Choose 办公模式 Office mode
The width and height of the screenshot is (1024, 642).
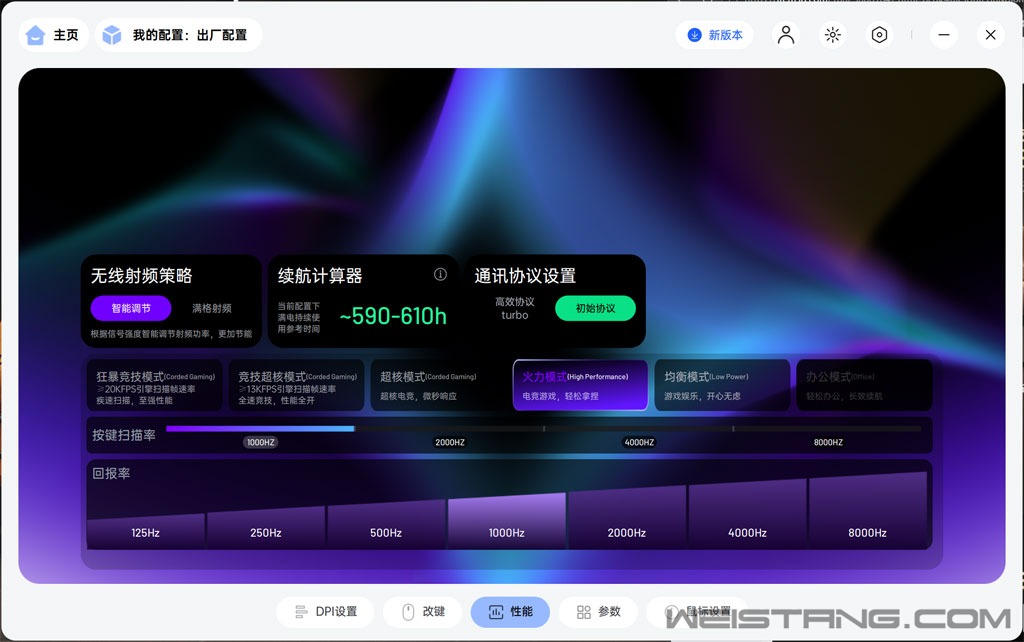865,385
